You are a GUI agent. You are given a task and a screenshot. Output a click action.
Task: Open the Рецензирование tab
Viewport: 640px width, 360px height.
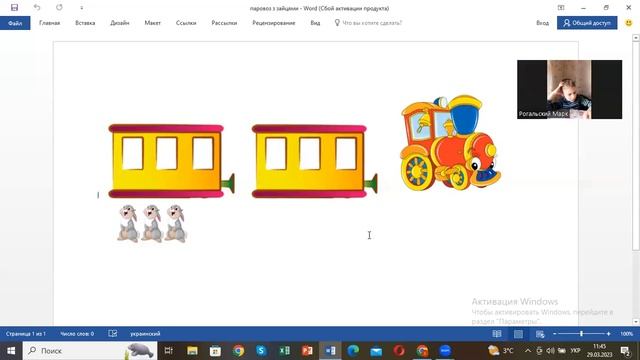pyautogui.click(x=273, y=23)
